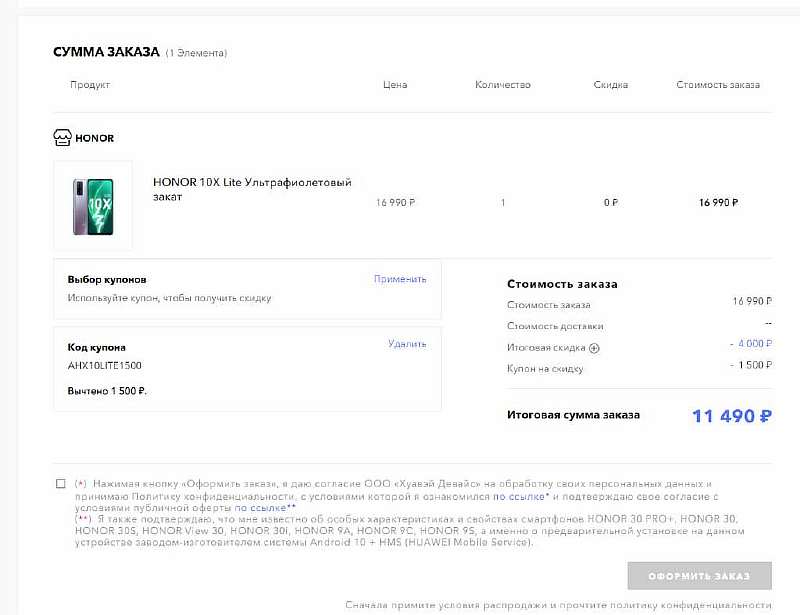Click the HONOR store icon
Viewport: 800px width, 615px height.
point(62,138)
